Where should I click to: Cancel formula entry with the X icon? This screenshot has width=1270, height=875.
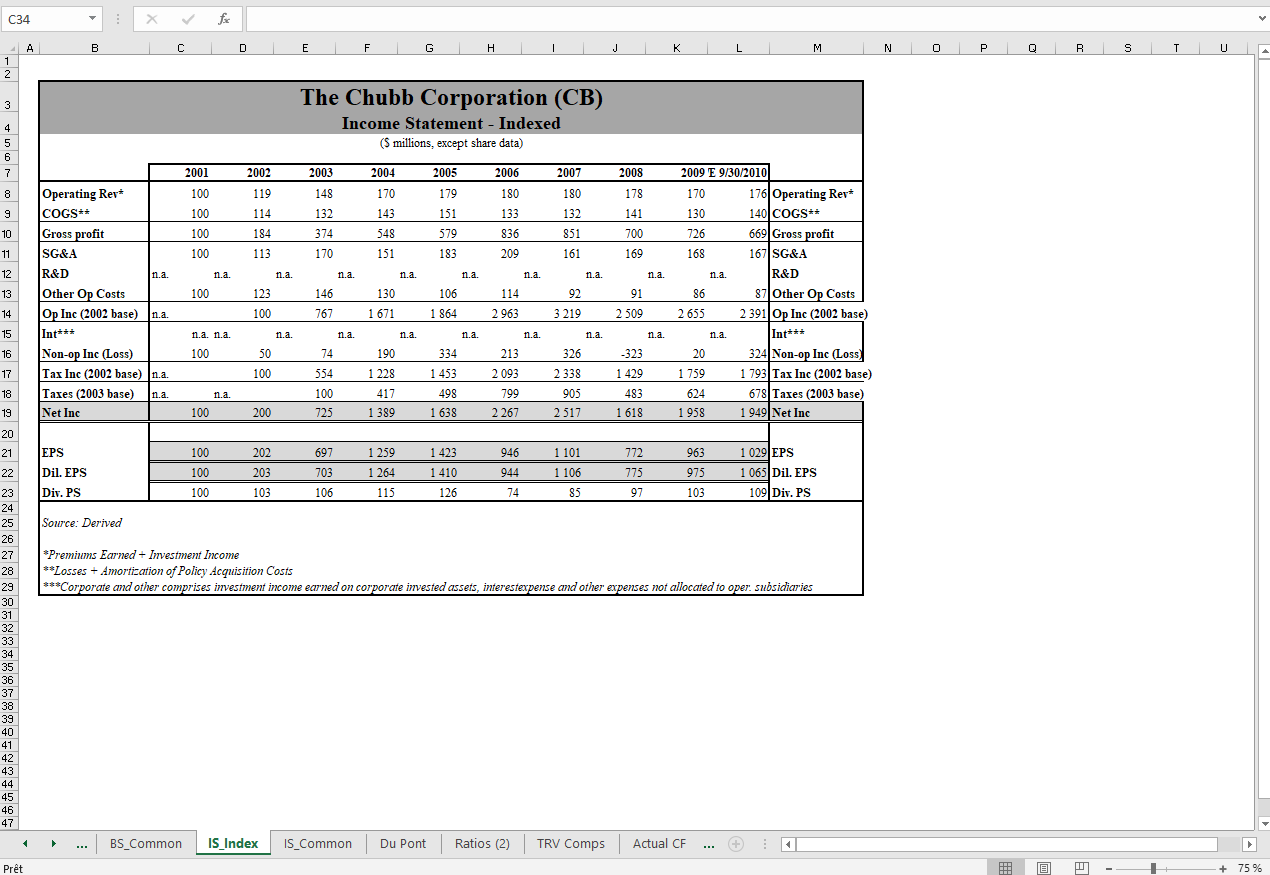tap(152, 19)
